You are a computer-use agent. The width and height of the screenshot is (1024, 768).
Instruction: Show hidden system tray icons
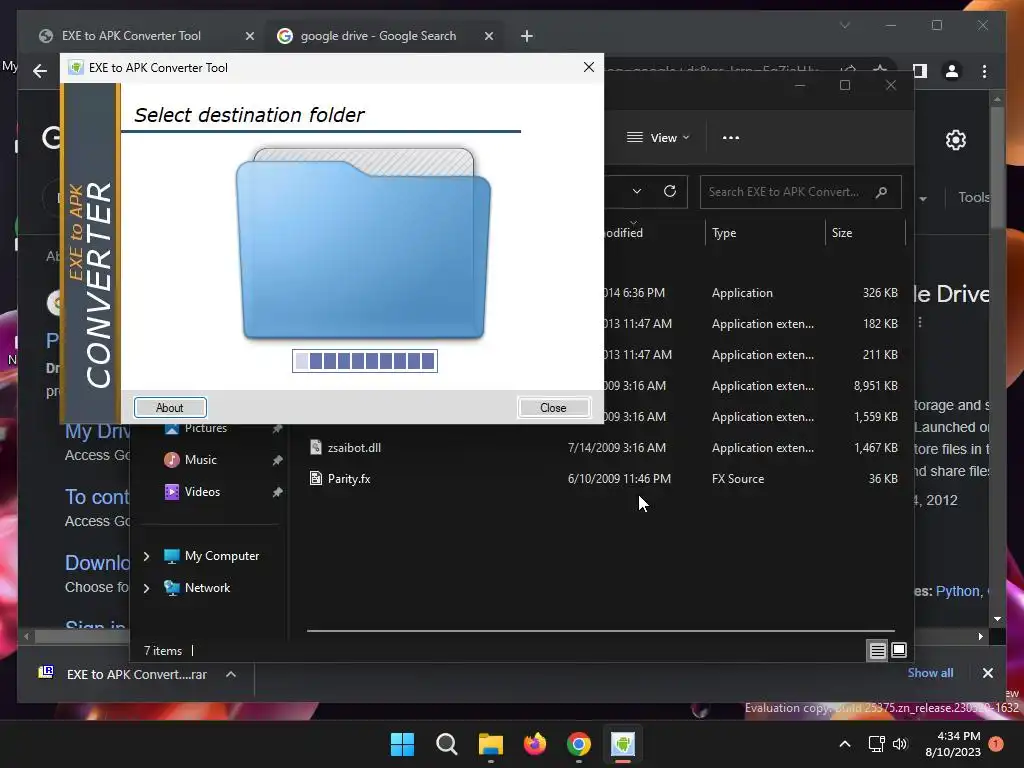coord(844,744)
